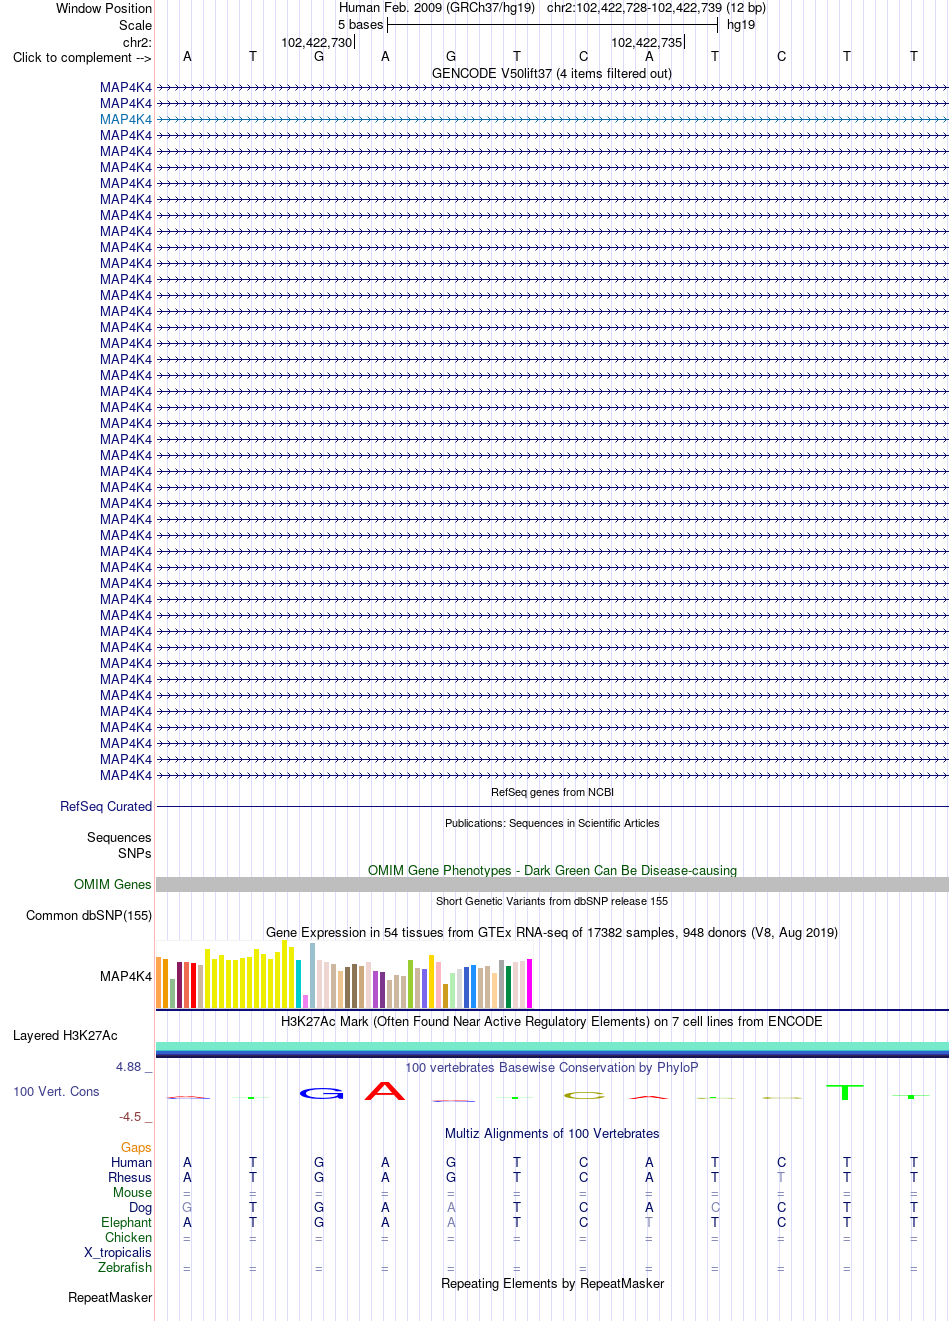Click the gray OMIM Genes item bar

click(552, 884)
